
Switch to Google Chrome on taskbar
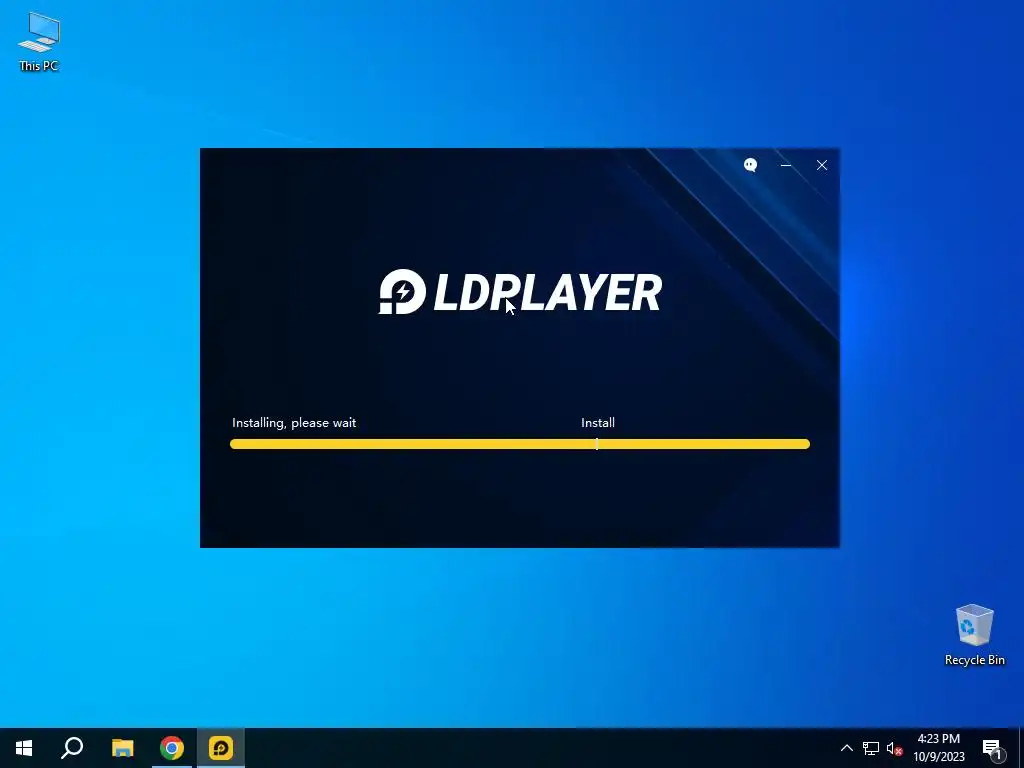pyautogui.click(x=172, y=748)
